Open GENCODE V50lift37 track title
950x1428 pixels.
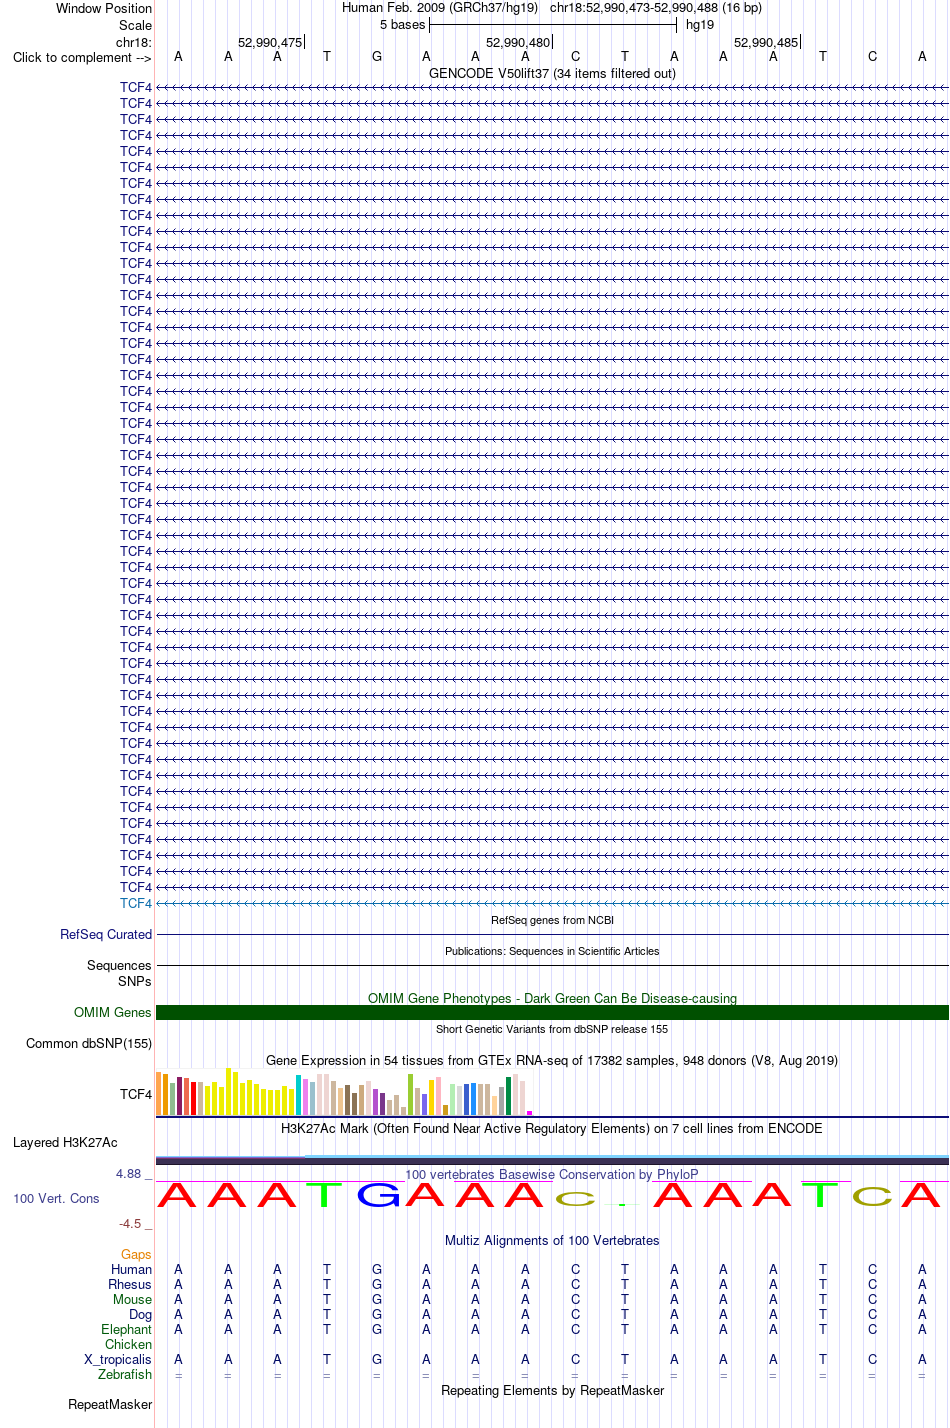coord(552,73)
